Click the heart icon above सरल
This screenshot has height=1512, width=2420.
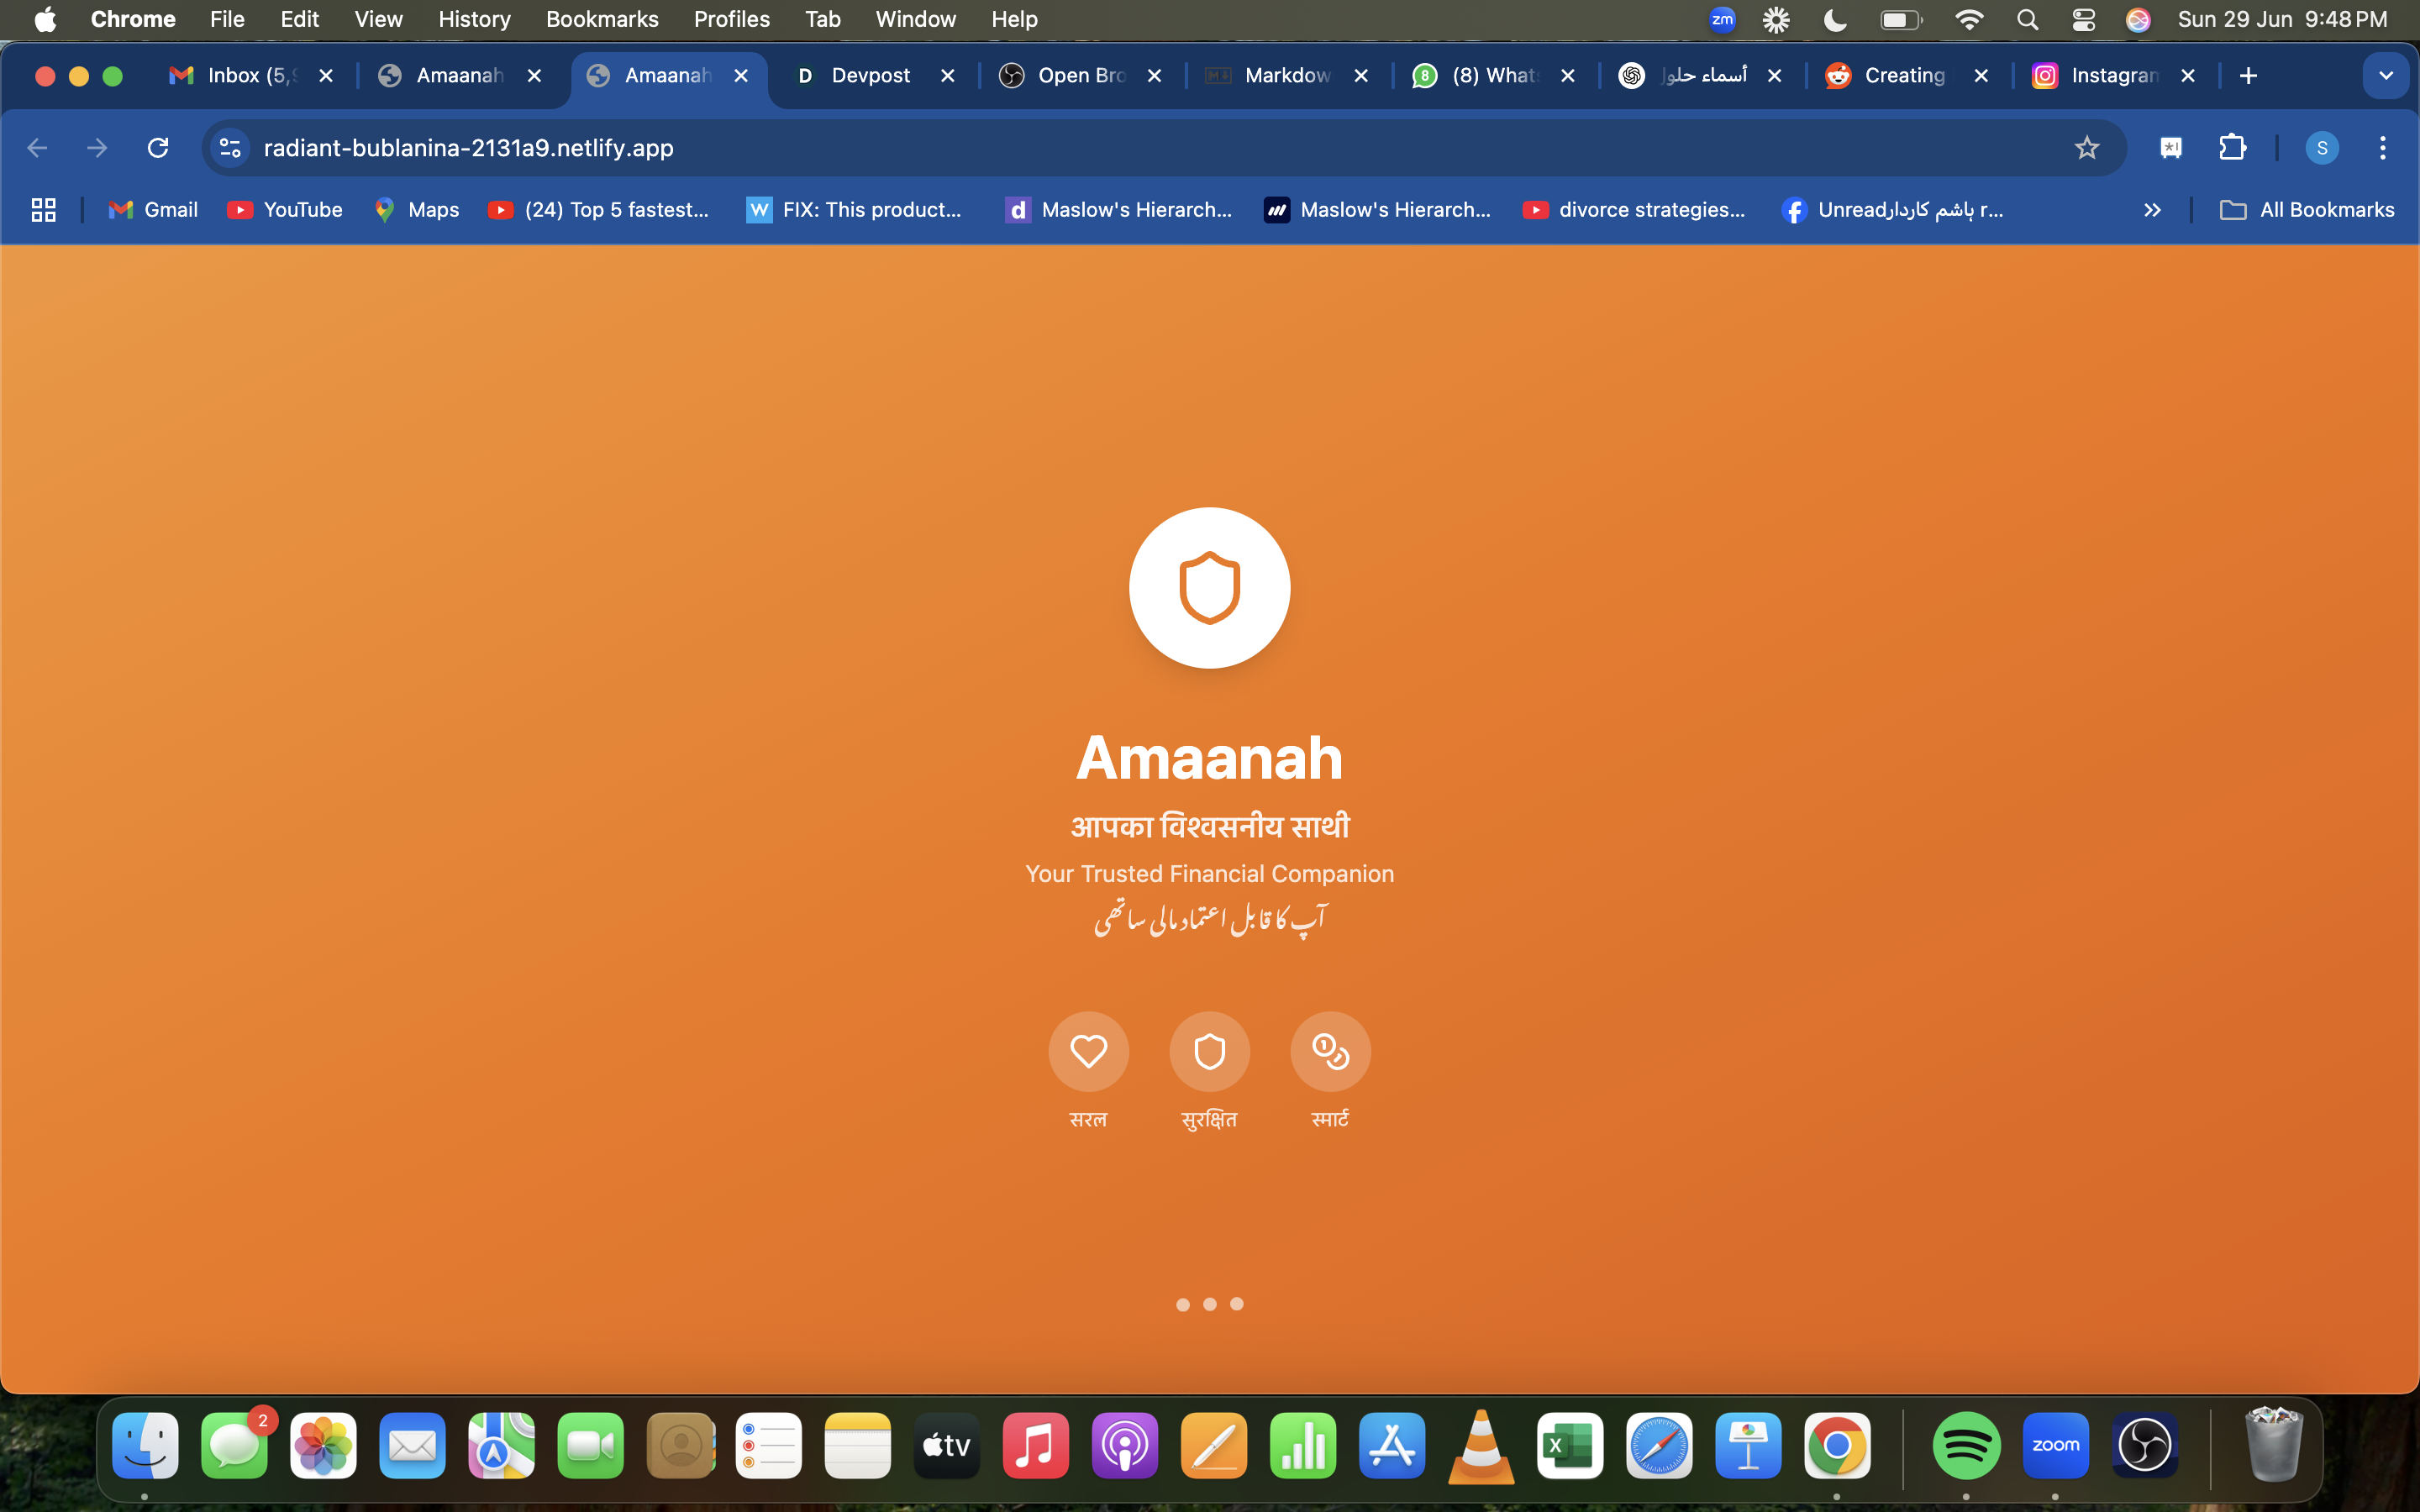pos(1088,1051)
